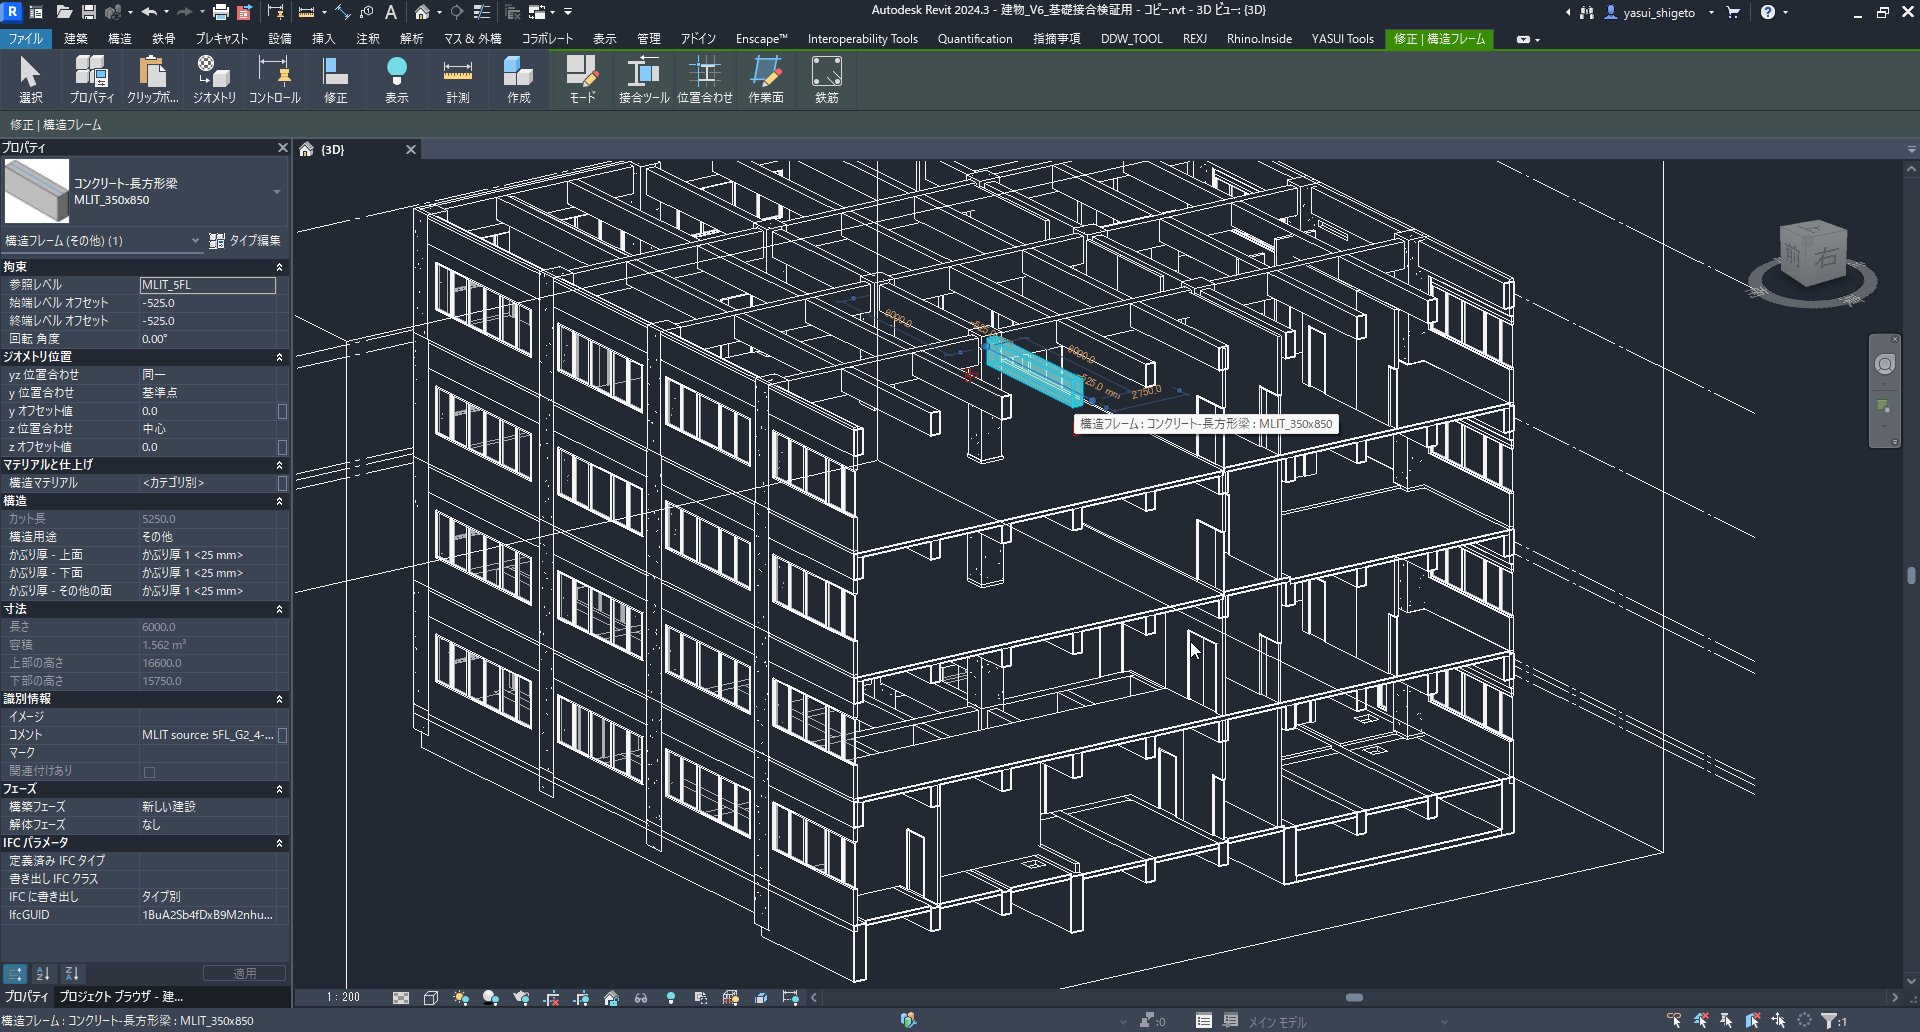The height and width of the screenshot is (1032, 1920).
Task: Open the ファイル file tab
Action: [26, 39]
